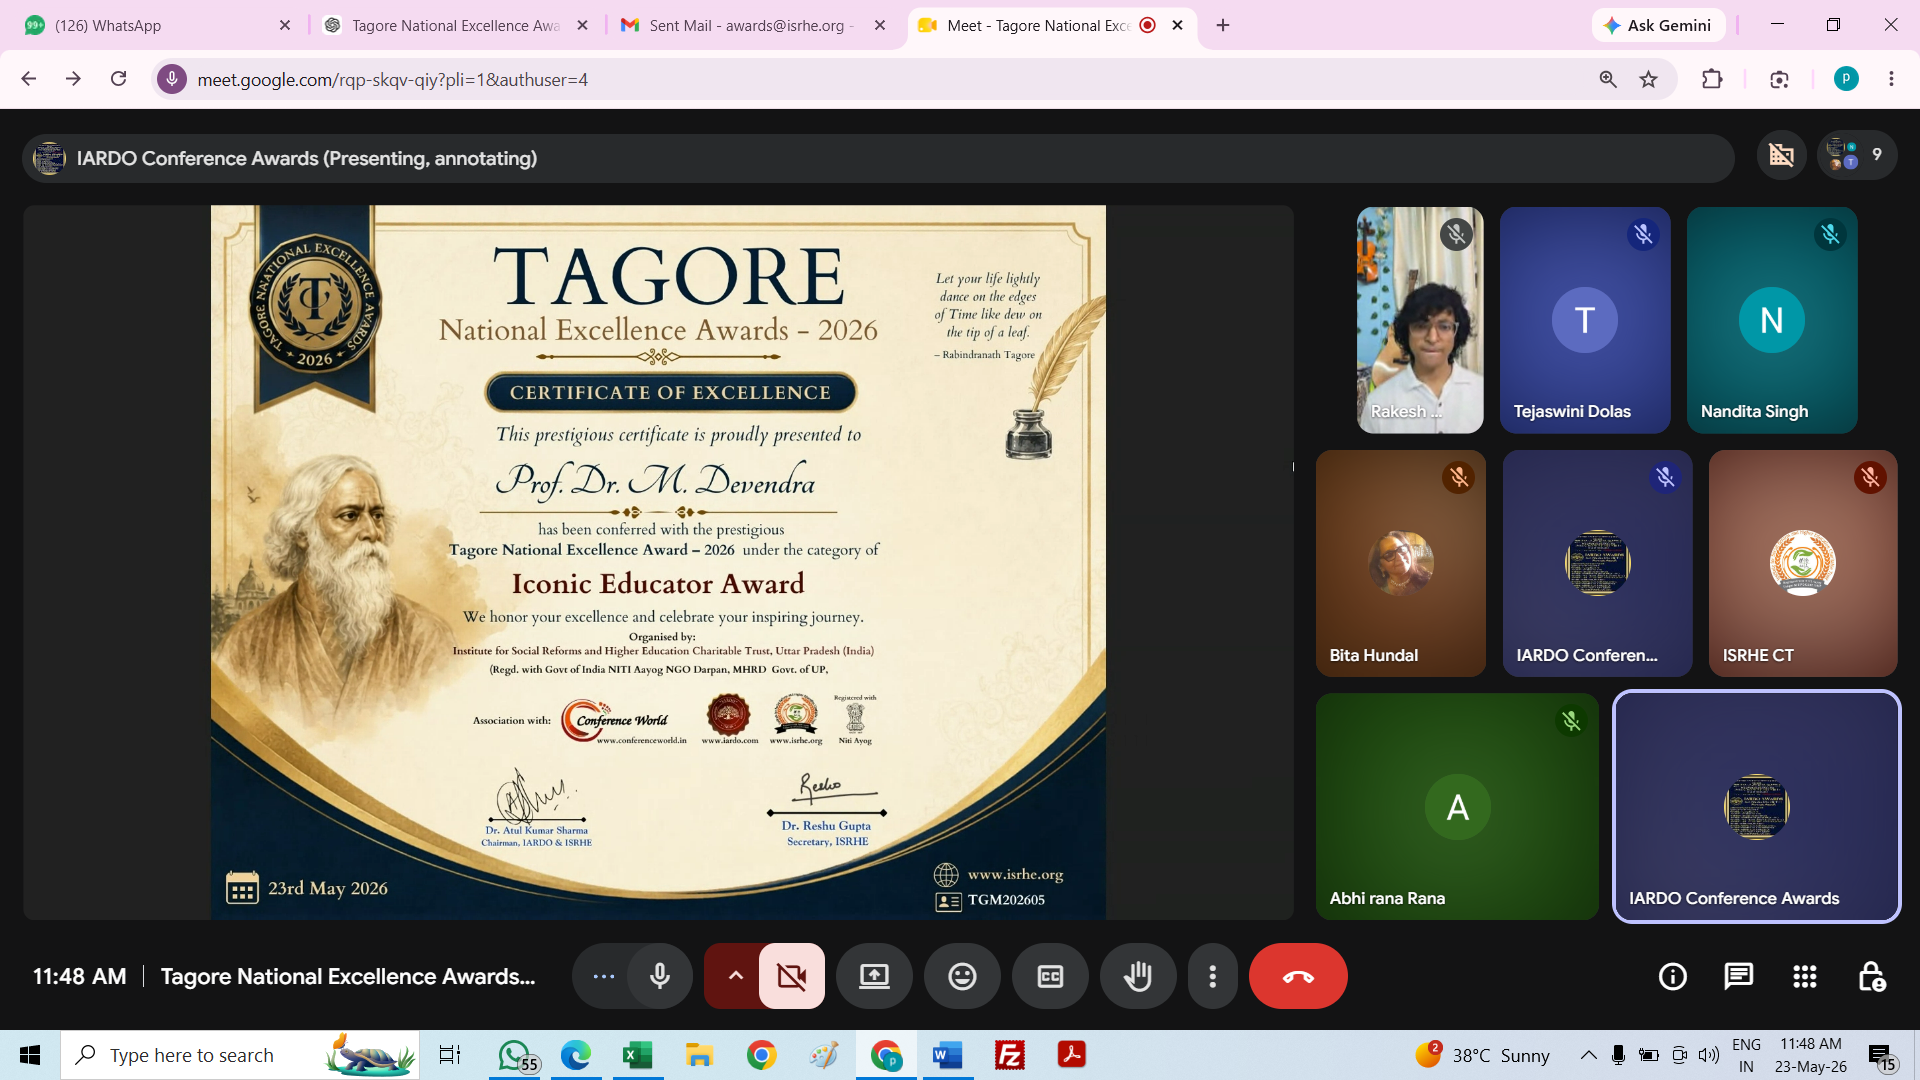Select Tejaswini Dolas participant tile
This screenshot has width=1920, height=1080.
click(1585, 320)
